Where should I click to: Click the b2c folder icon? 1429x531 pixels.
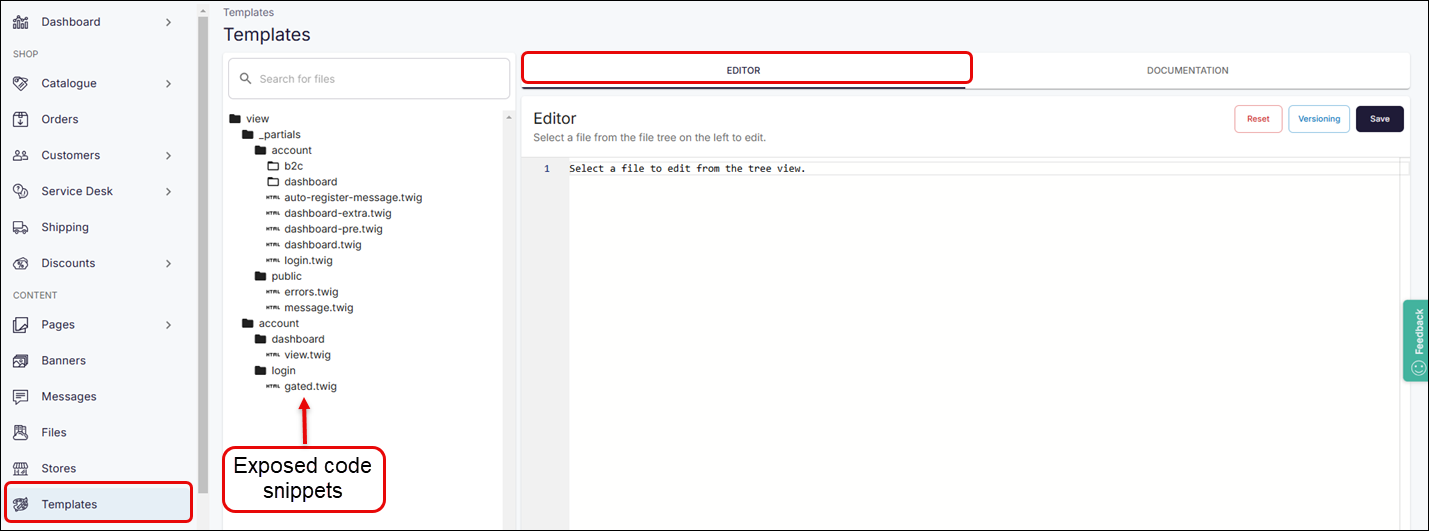273,166
